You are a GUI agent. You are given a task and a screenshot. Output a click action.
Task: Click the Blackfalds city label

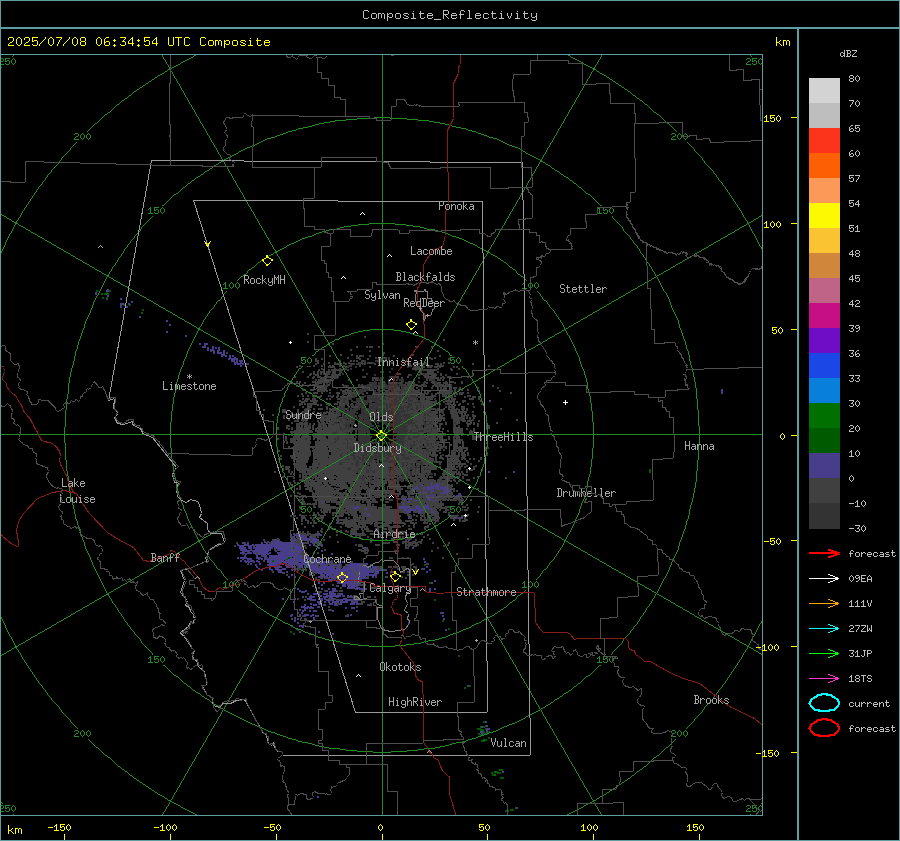425,277
